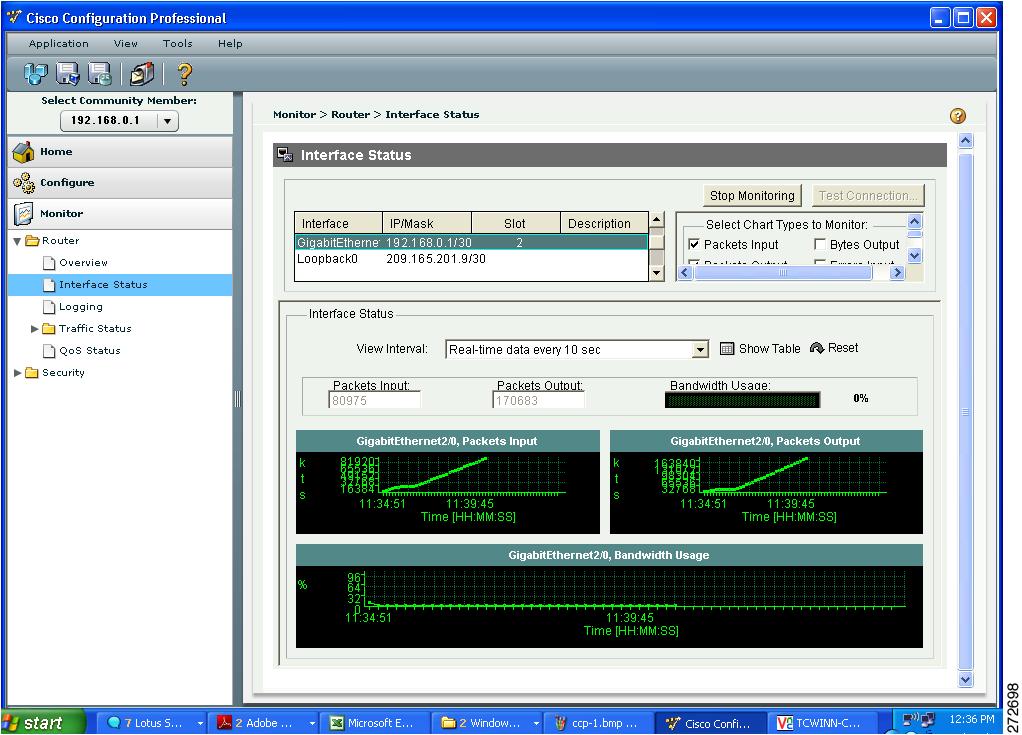The image size is (1022, 735).
Task: Open Lotus Sametime from the taskbar
Action: (154, 723)
